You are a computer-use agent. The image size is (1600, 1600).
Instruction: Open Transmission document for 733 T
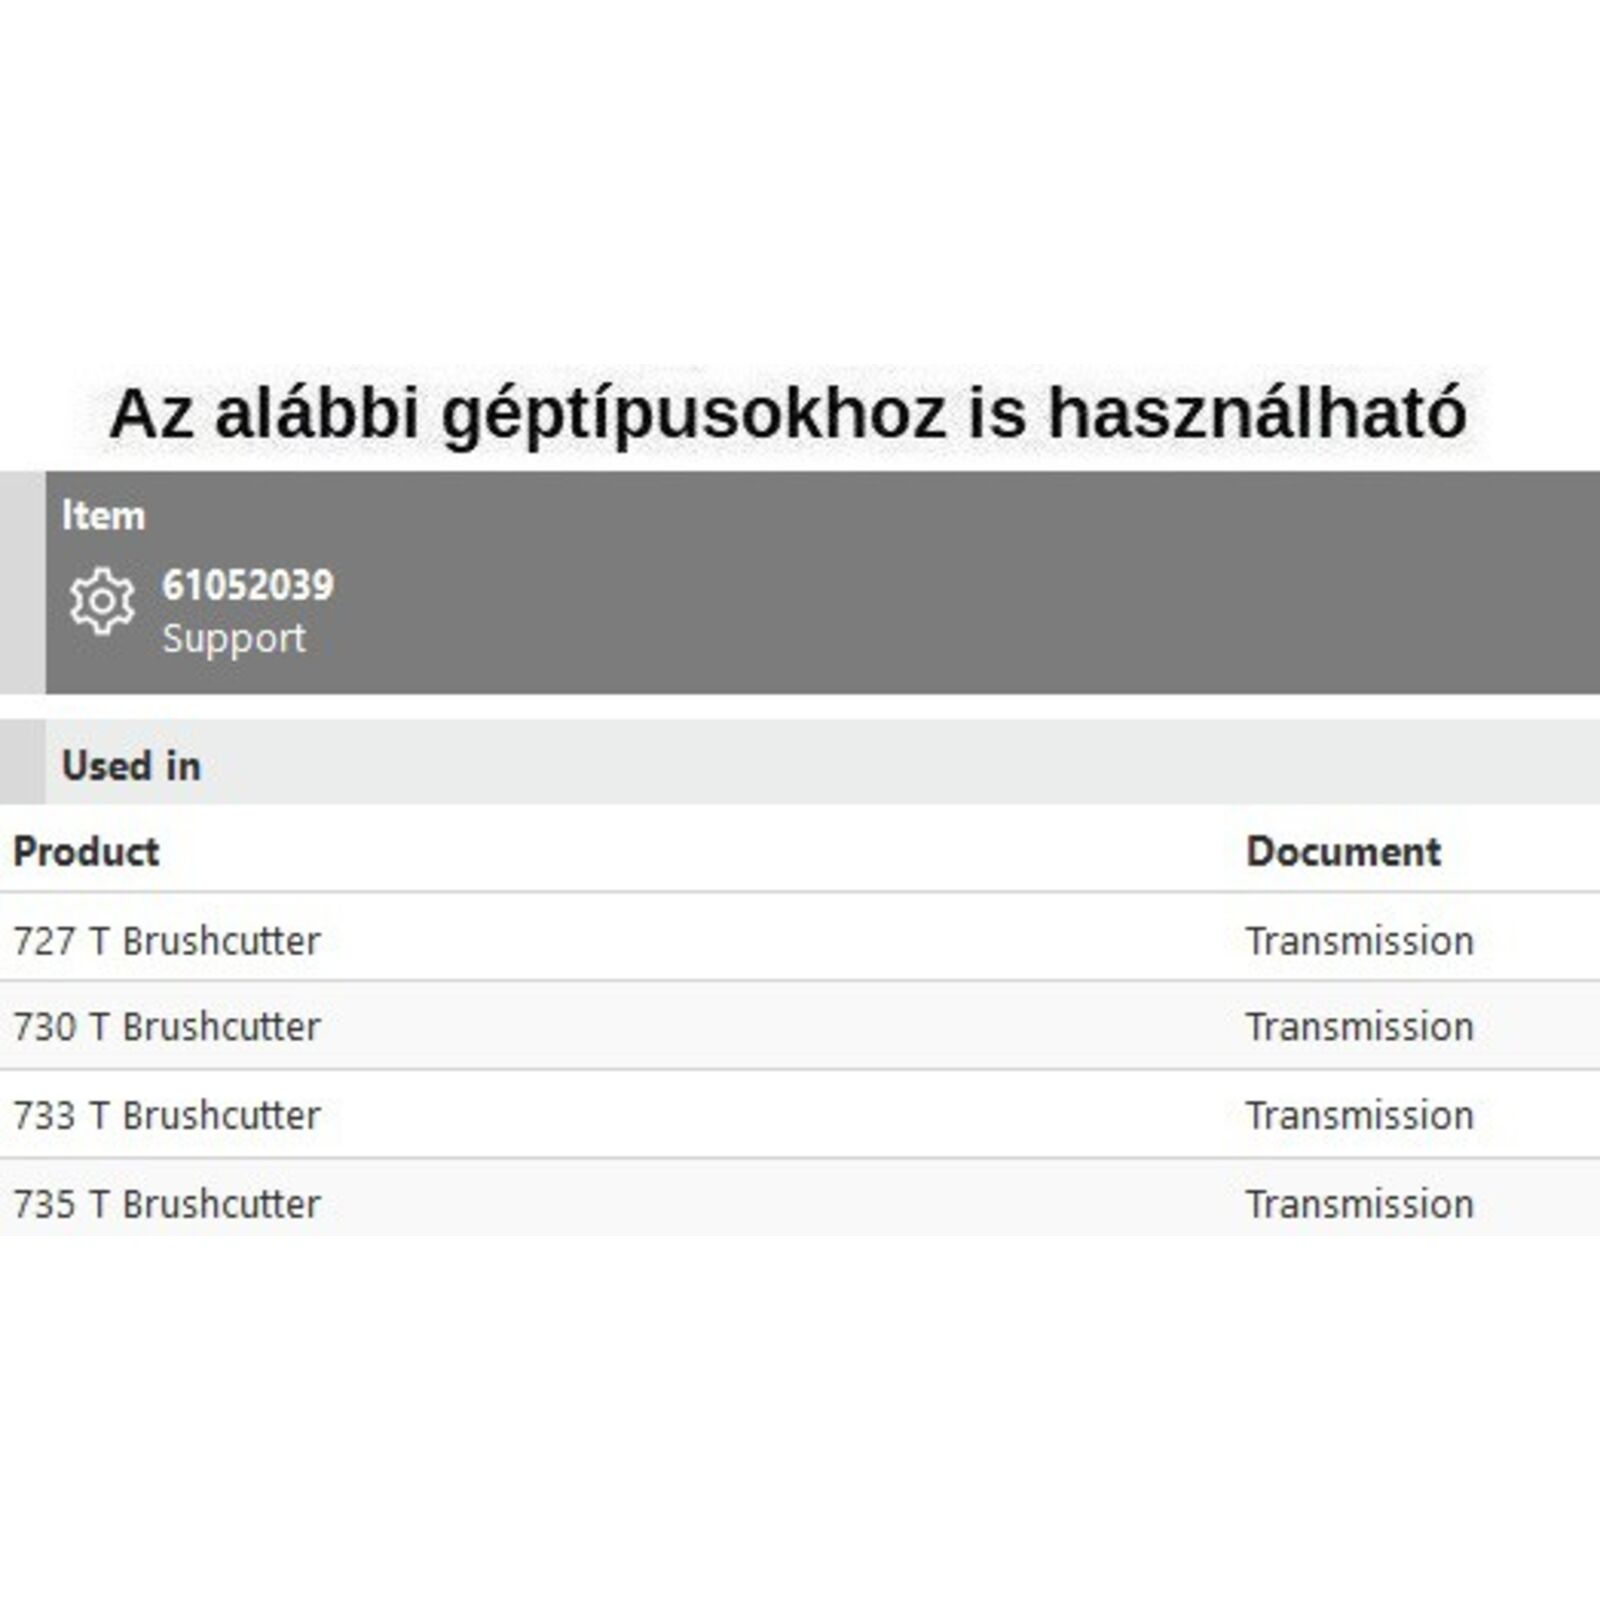pos(1359,1116)
